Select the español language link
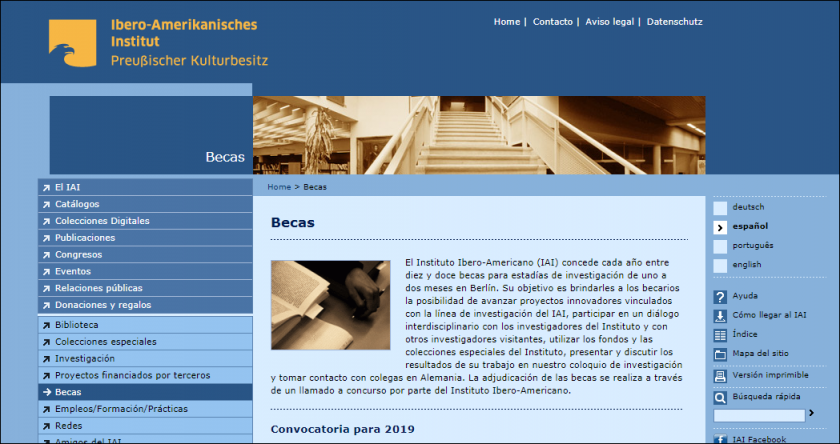Viewport: 840px width, 444px height. [x=750, y=227]
